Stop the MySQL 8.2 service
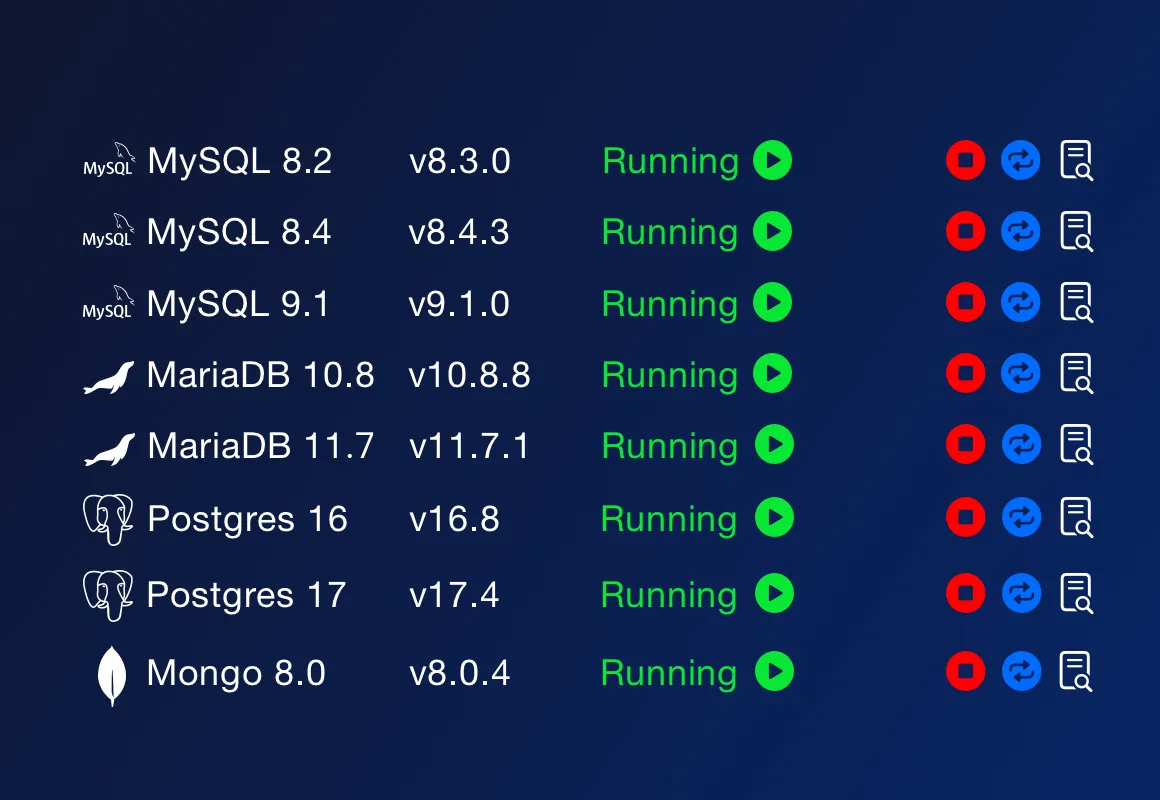 pyautogui.click(x=965, y=160)
